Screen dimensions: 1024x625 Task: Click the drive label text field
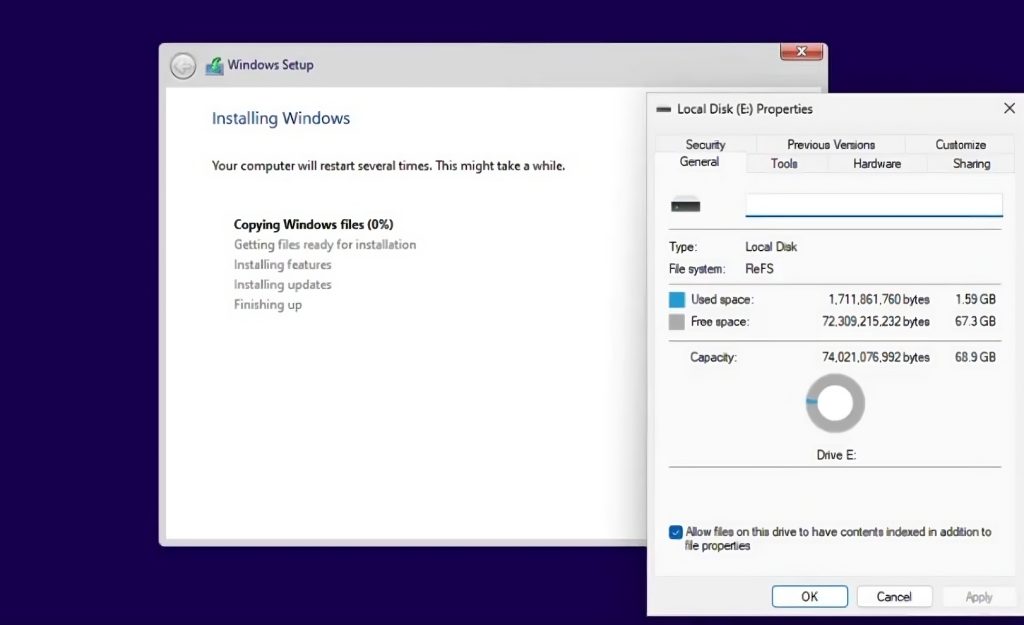874,204
